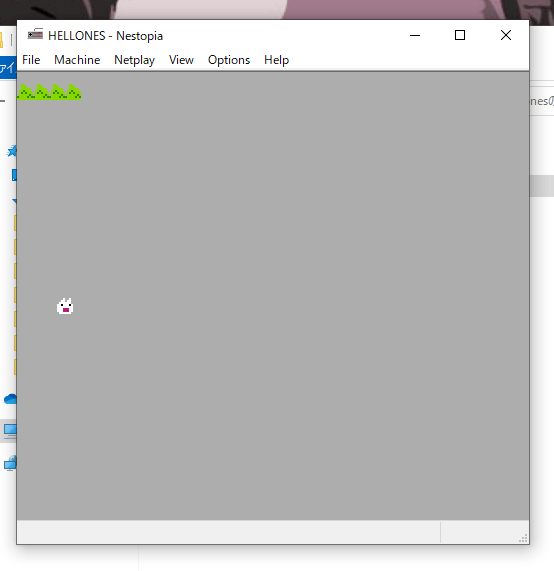Click the OneDrive cloud icon behind Nestopia

pyautogui.click(x=10, y=399)
